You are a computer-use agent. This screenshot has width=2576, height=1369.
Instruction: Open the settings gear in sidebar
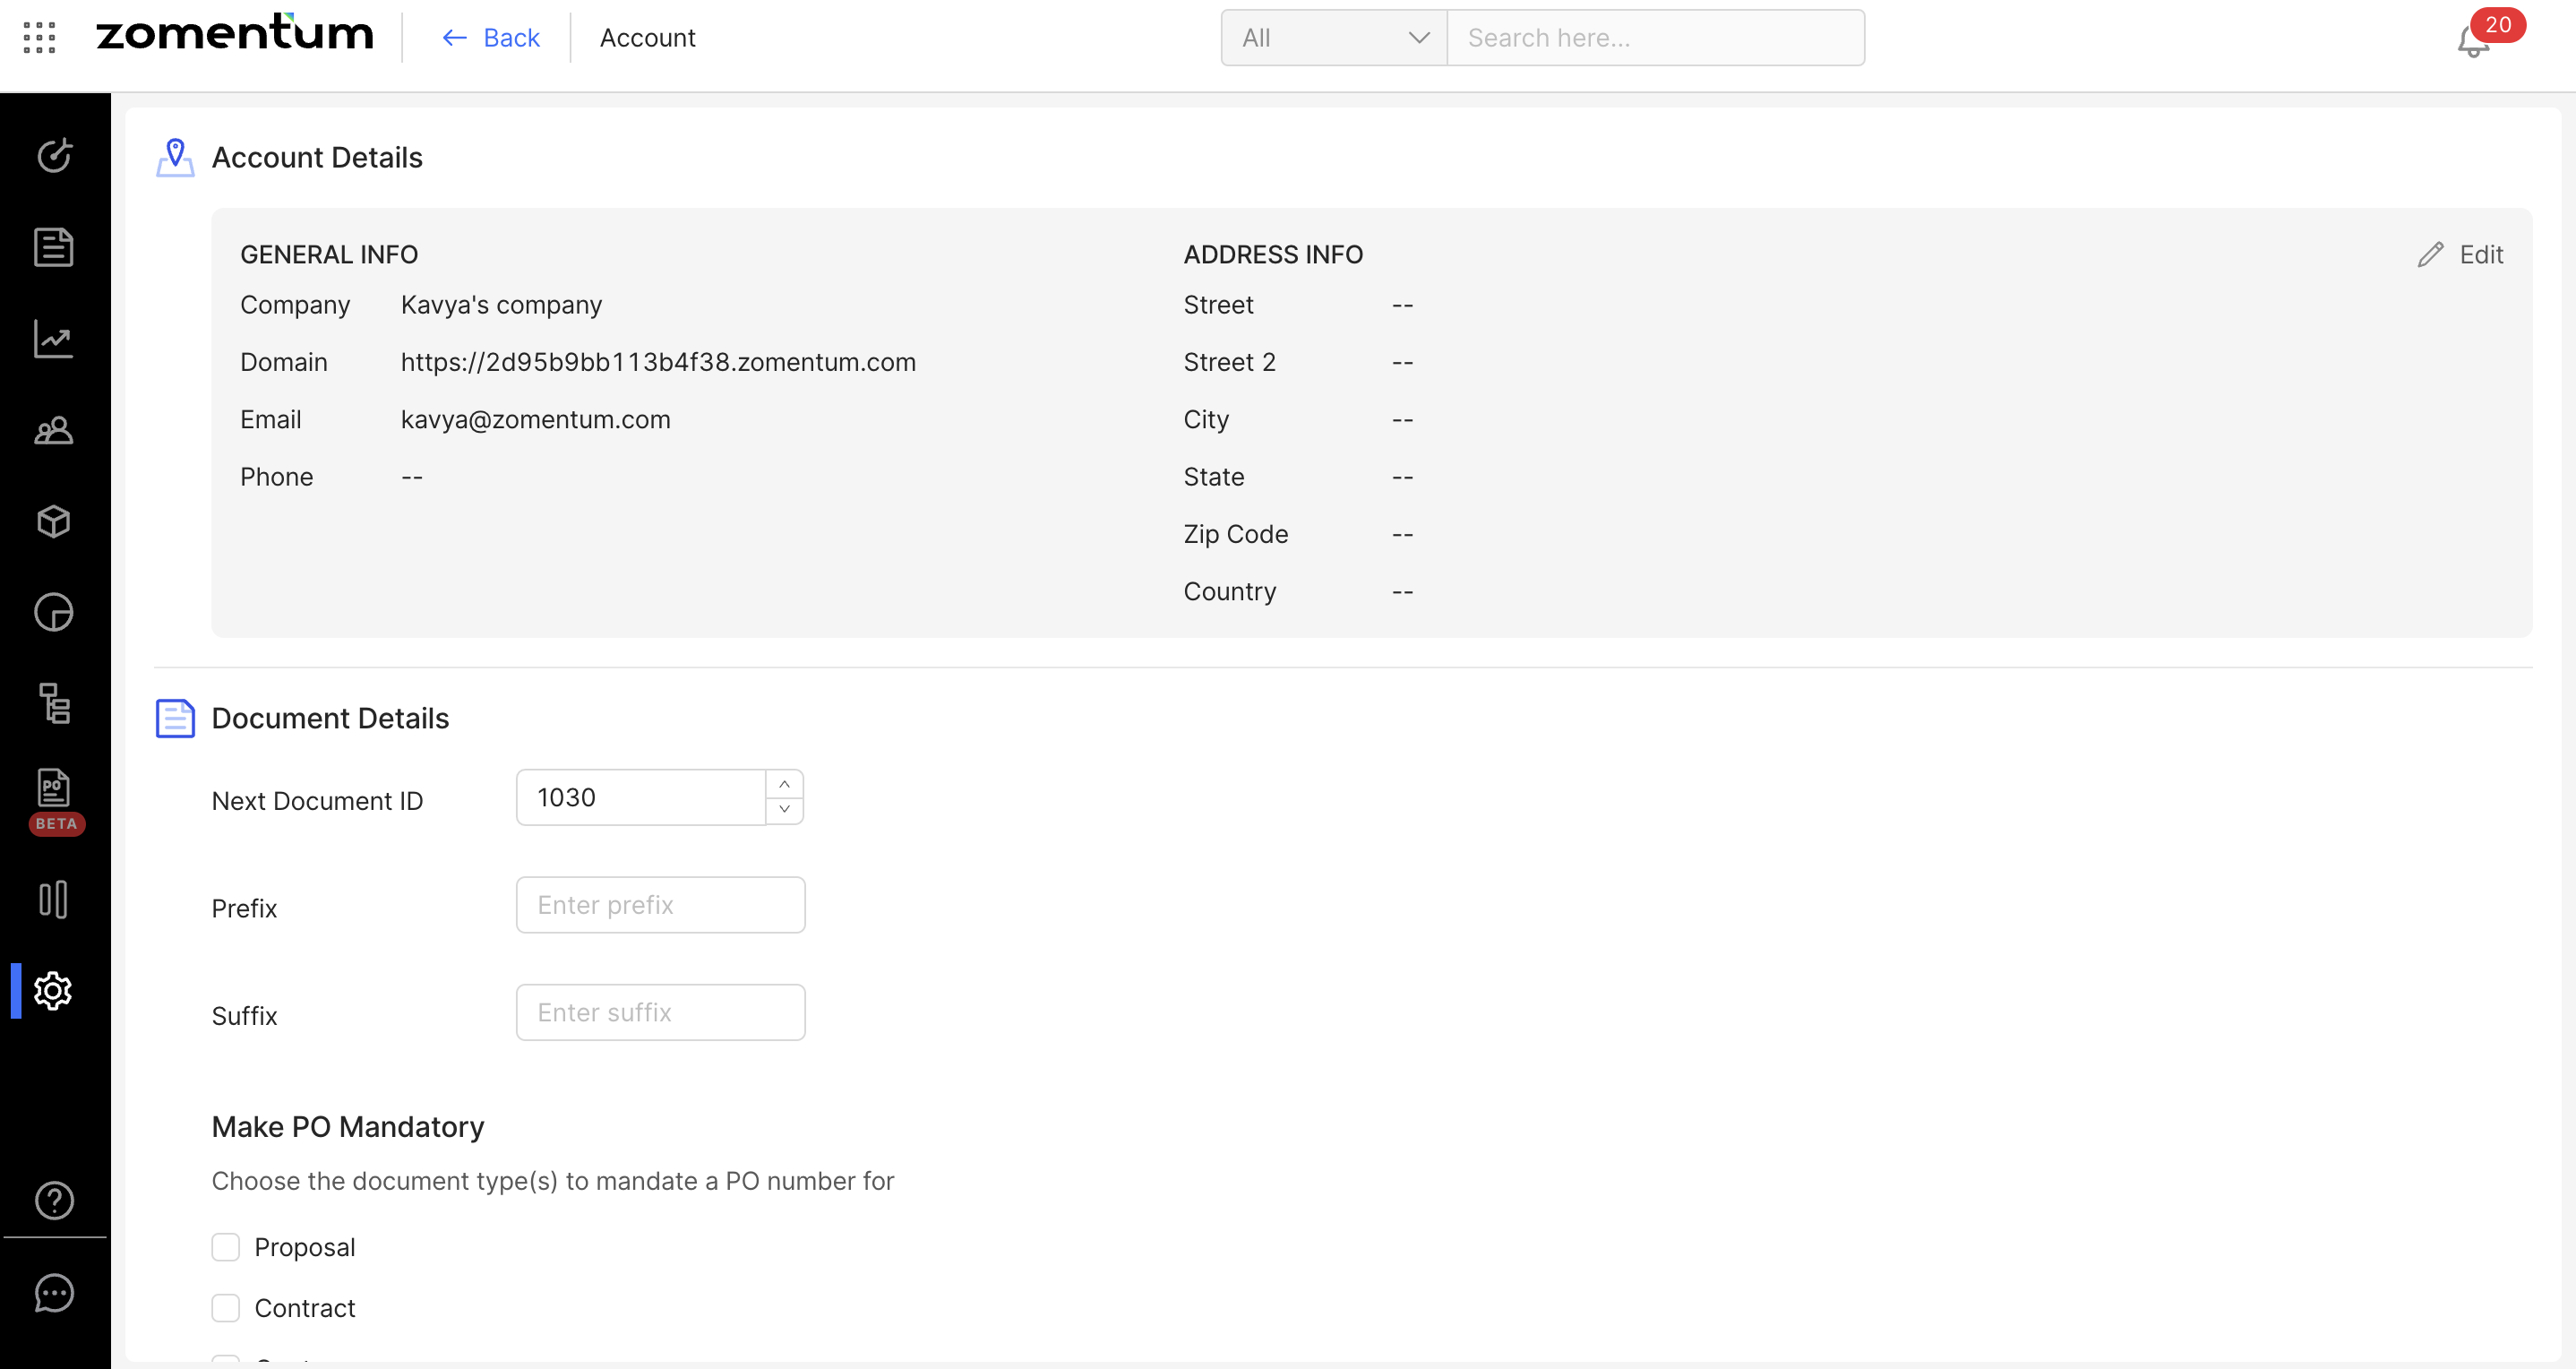coord(54,990)
